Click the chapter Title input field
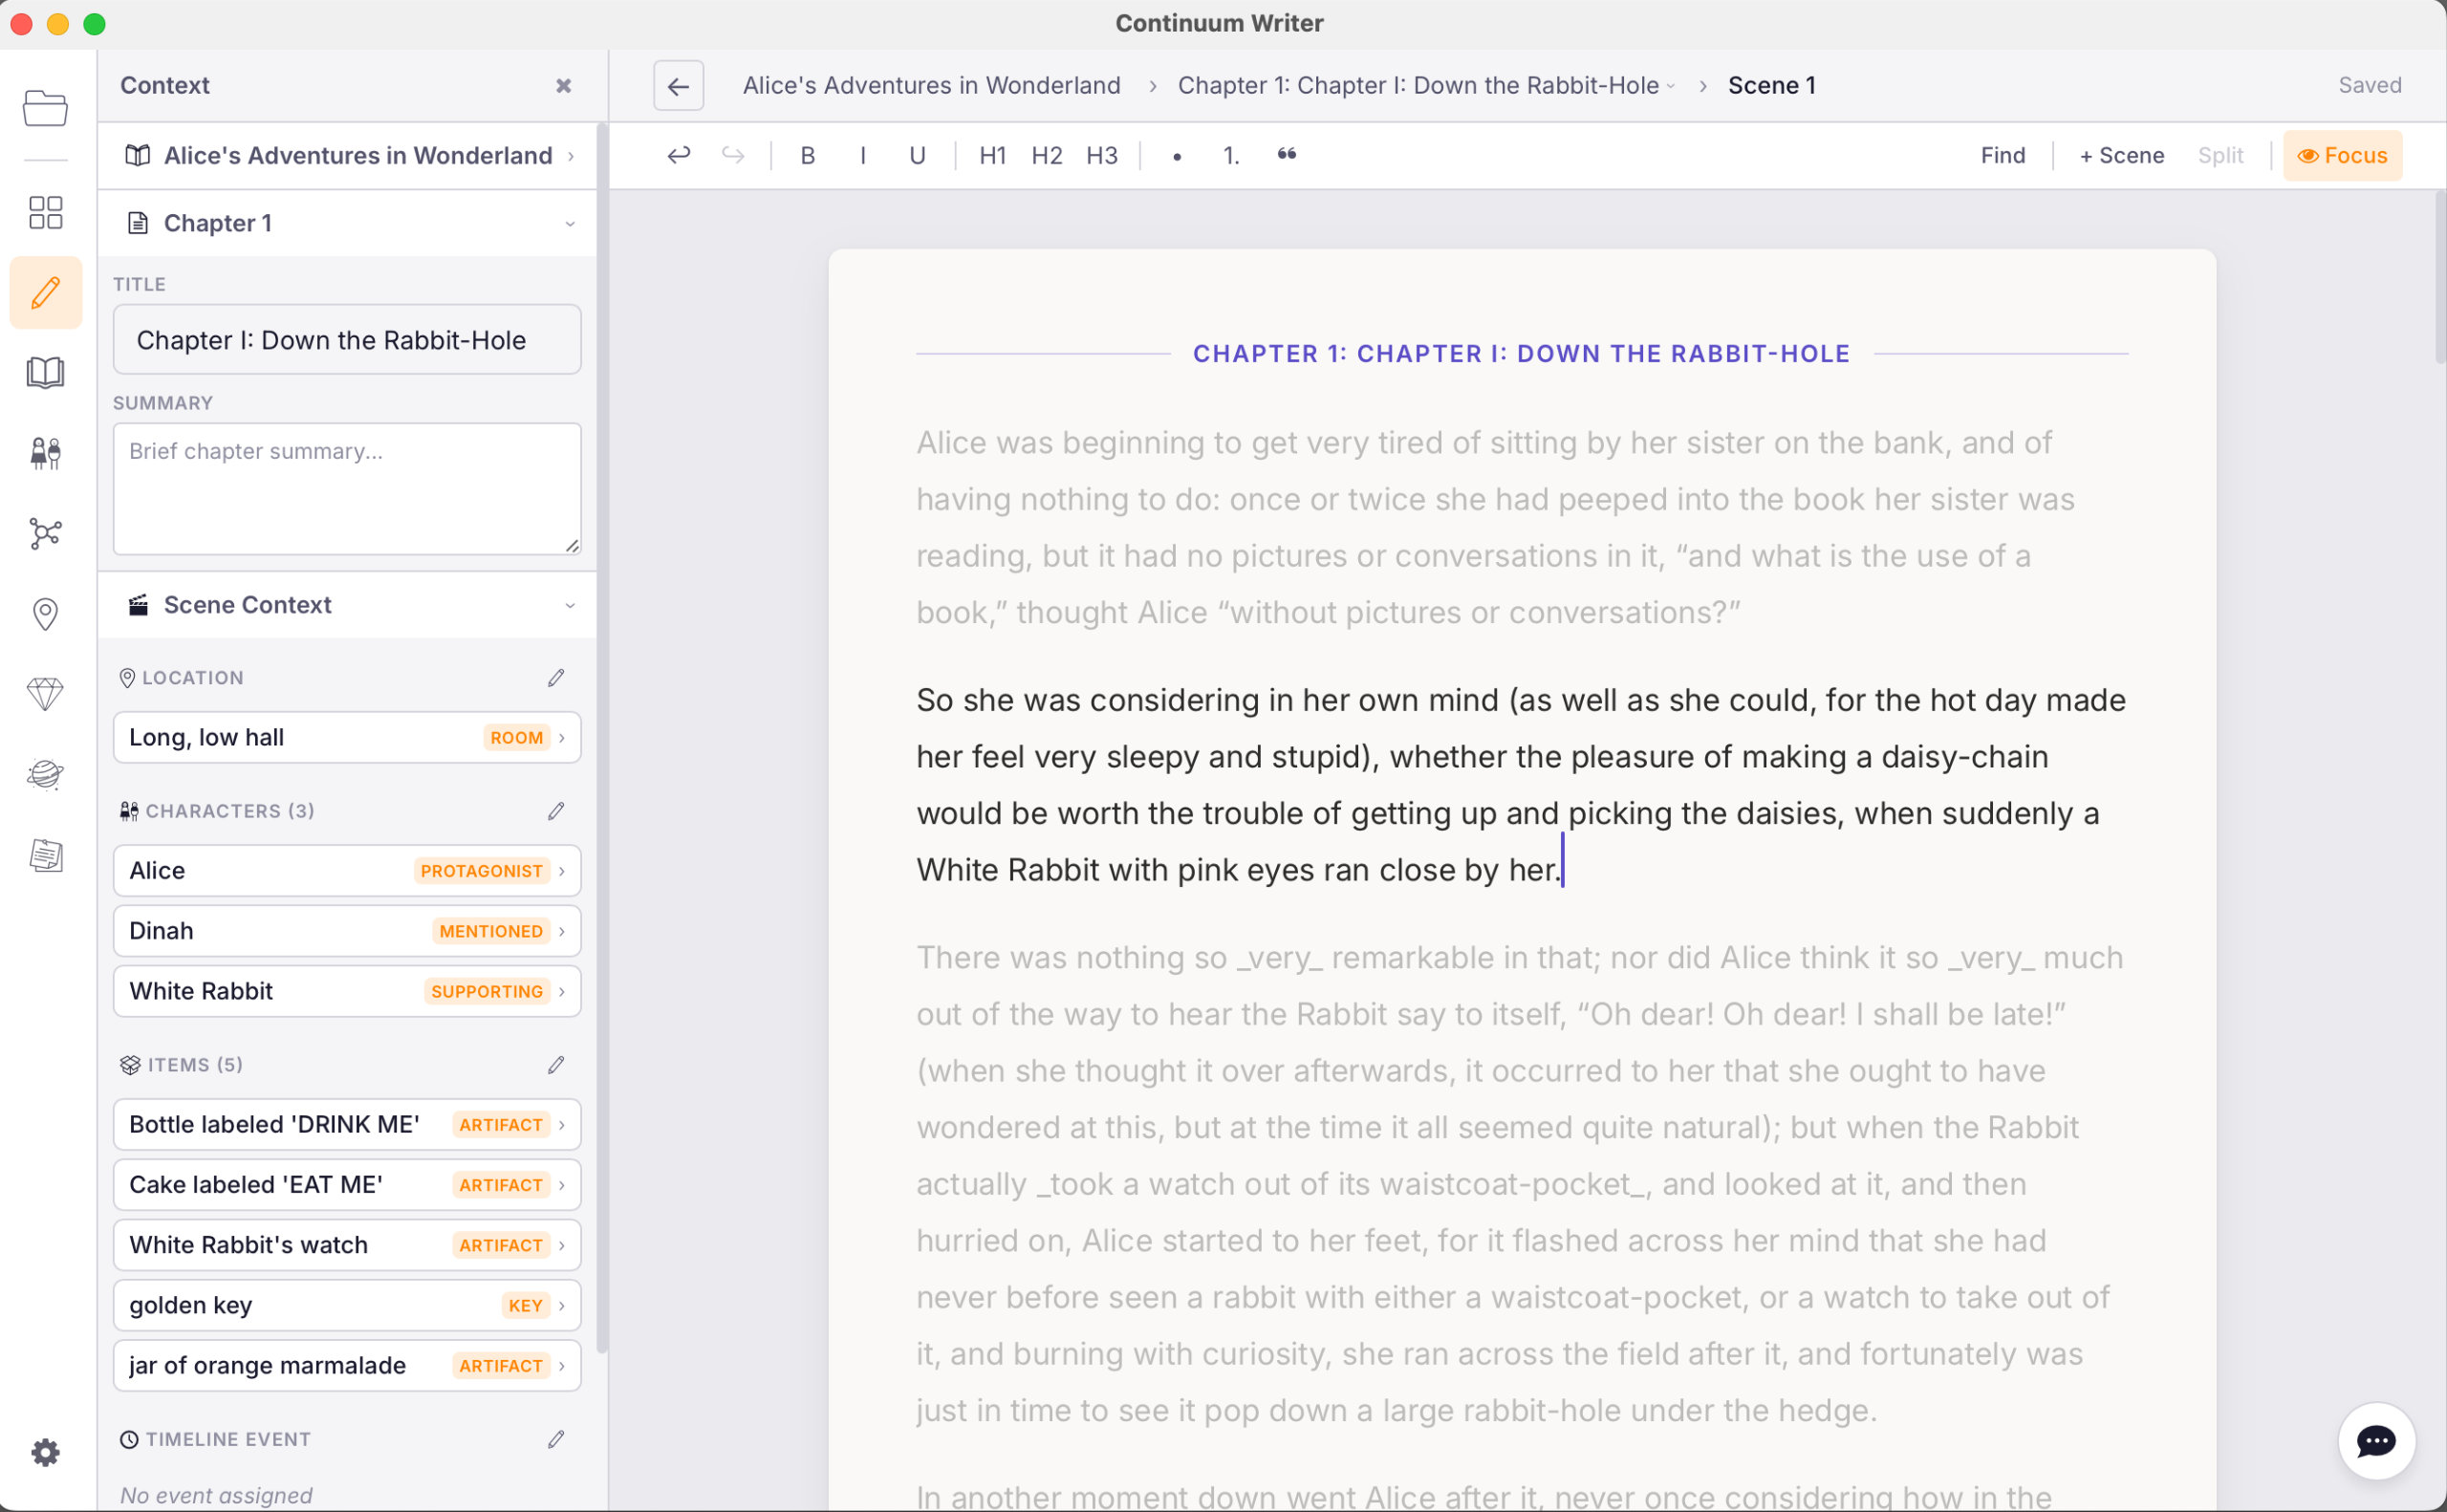 pos(347,340)
